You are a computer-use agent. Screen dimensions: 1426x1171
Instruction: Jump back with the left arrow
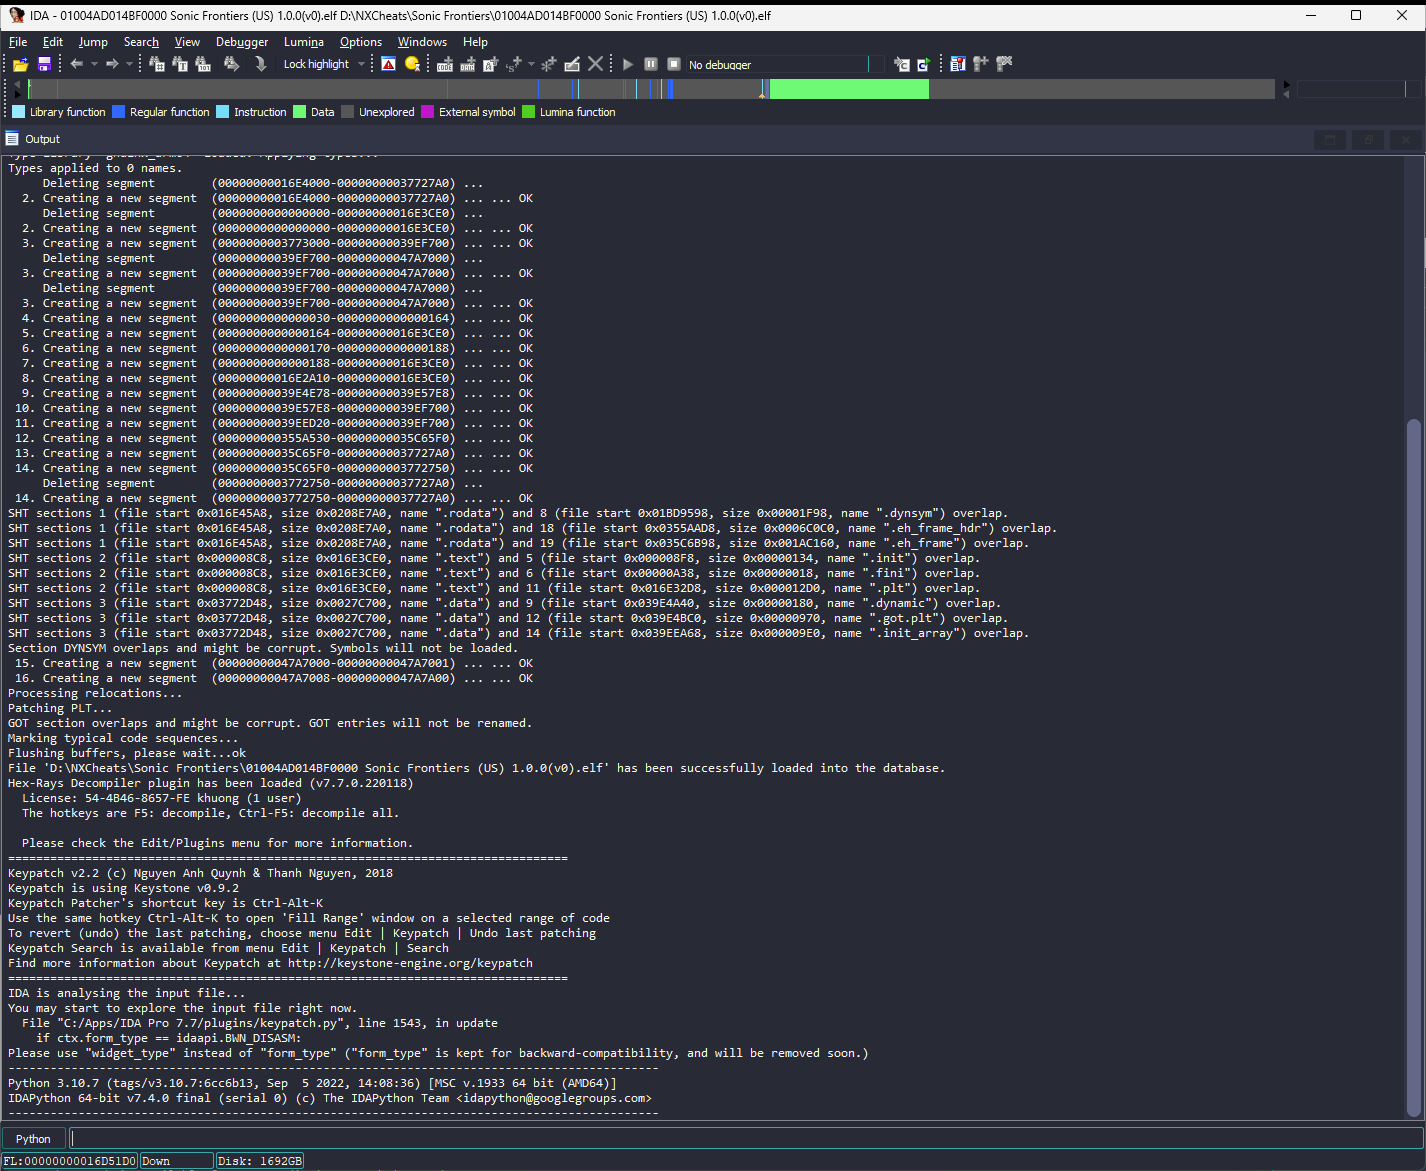77,64
